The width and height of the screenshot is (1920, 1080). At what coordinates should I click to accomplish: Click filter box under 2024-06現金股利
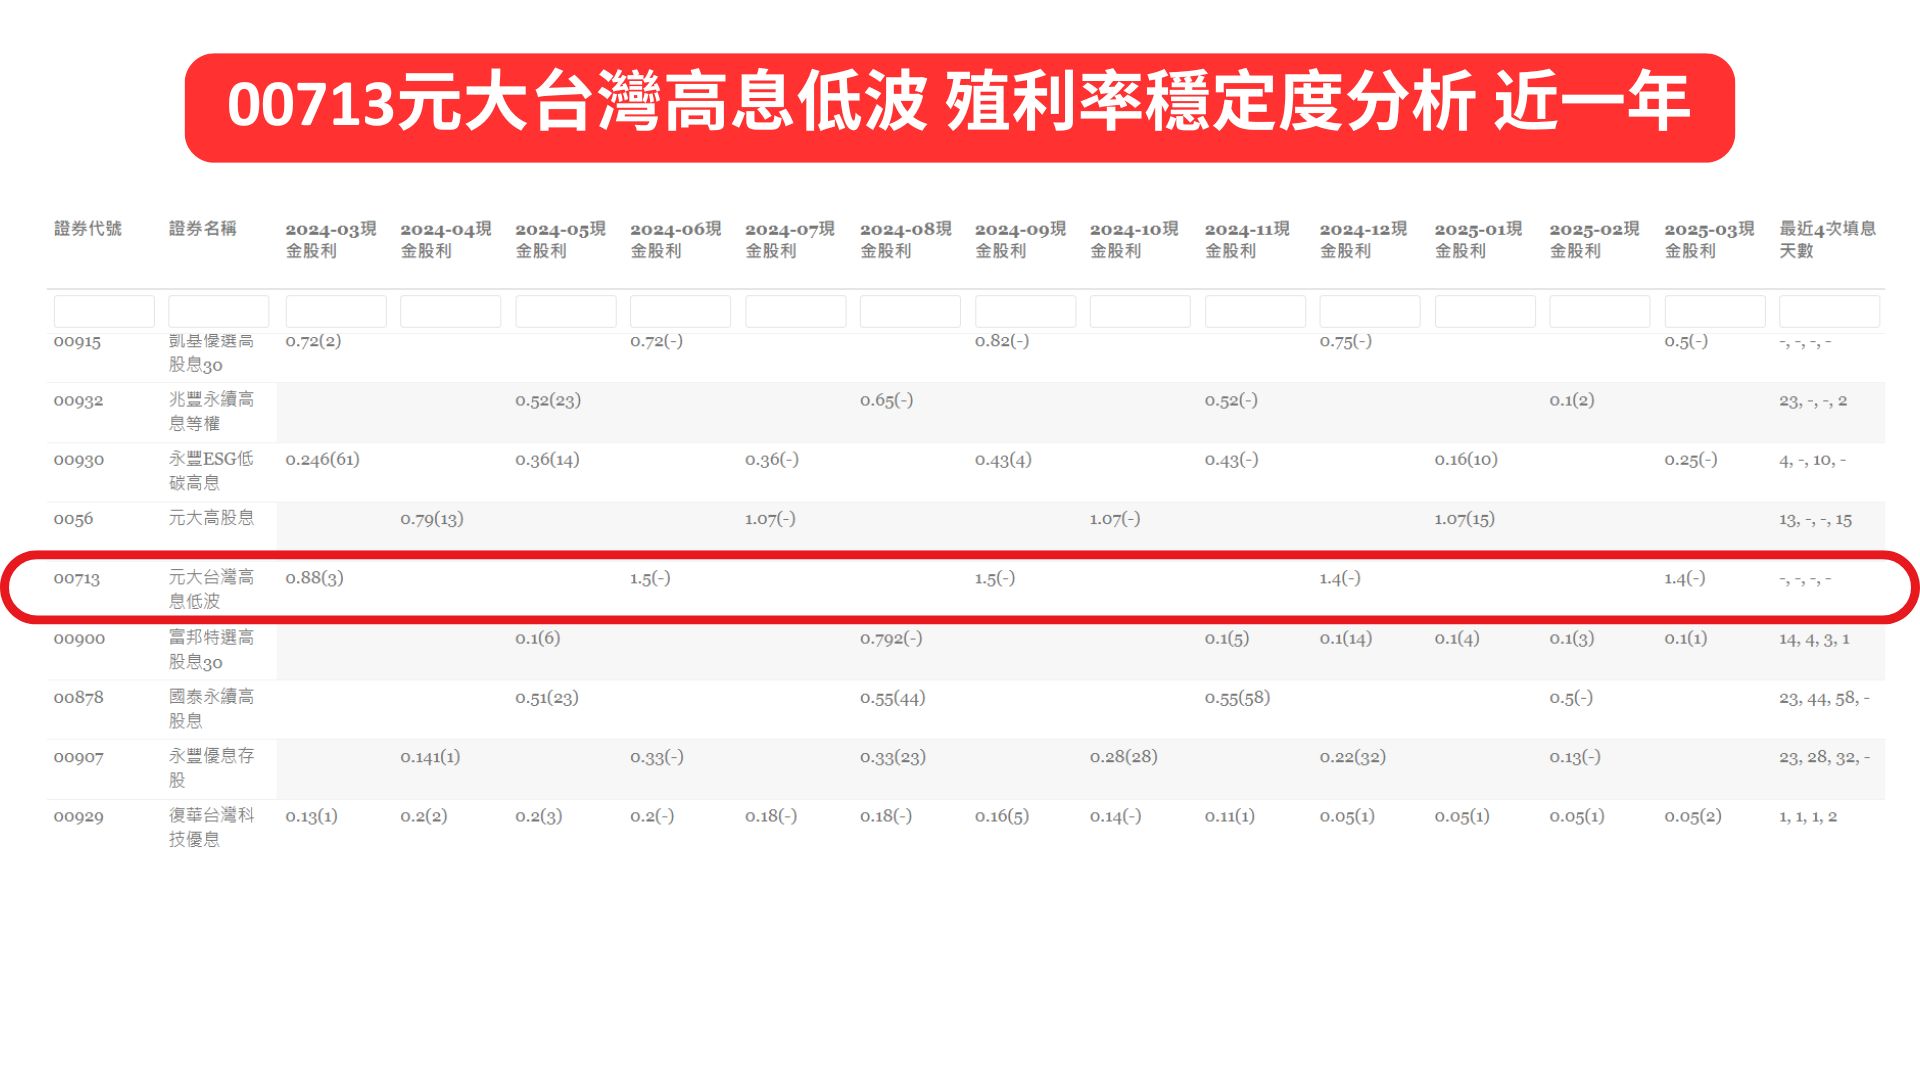680,311
